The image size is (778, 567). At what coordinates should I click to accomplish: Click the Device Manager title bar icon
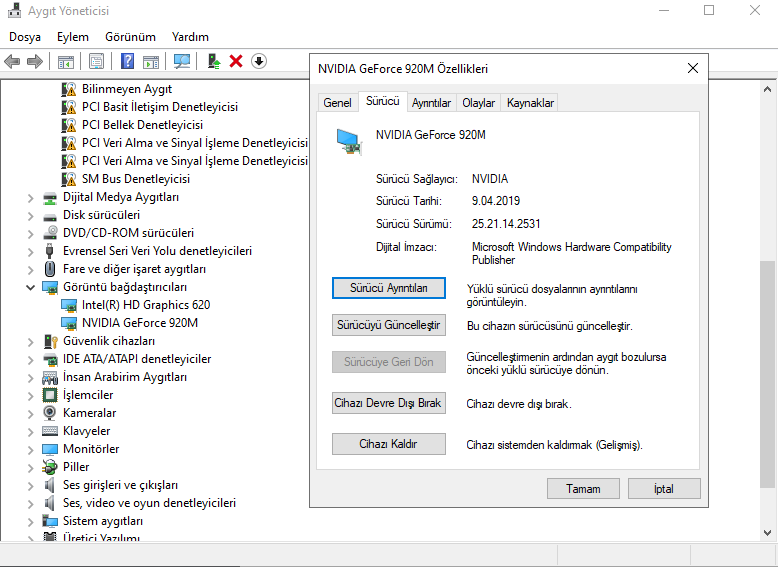click(x=14, y=10)
